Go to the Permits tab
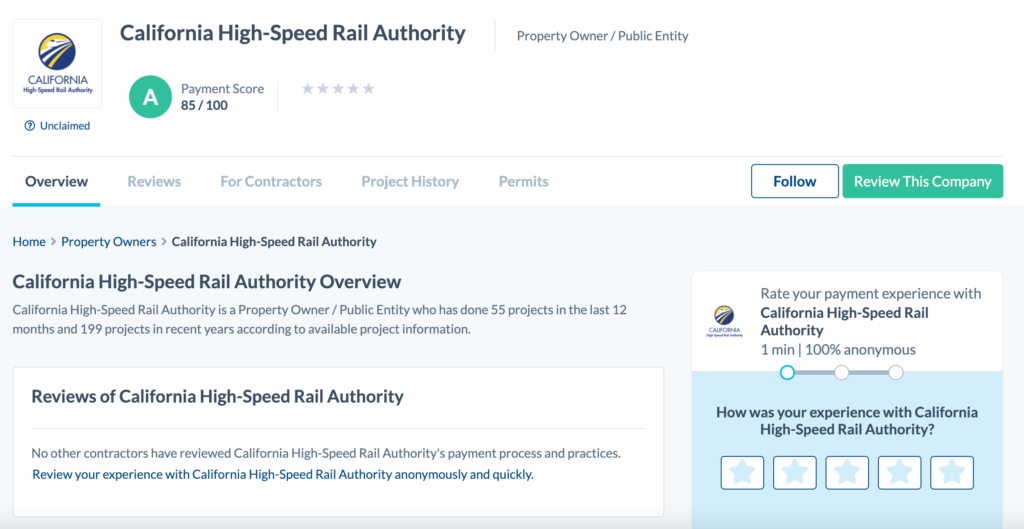The height and width of the screenshot is (529, 1024). point(523,181)
